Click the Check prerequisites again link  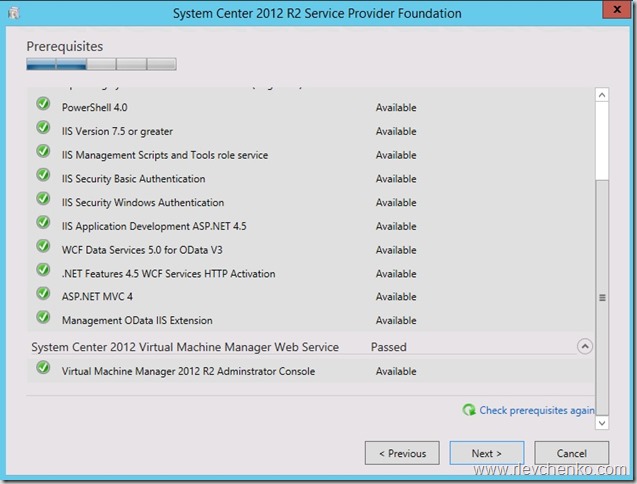pyautogui.click(x=536, y=410)
